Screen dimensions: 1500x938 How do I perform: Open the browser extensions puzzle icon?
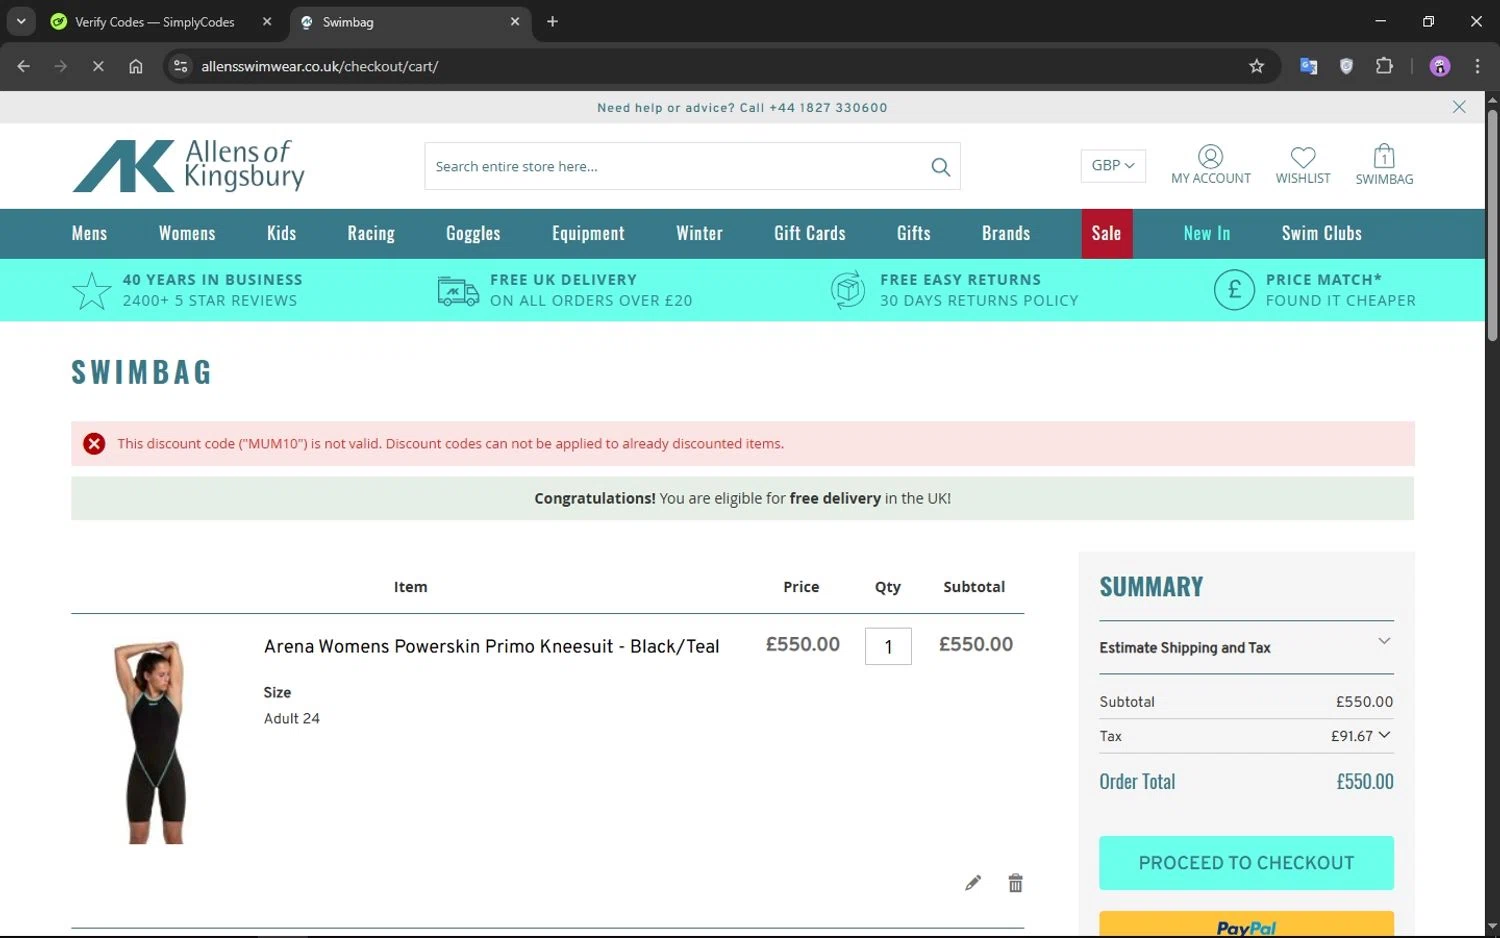click(1384, 66)
